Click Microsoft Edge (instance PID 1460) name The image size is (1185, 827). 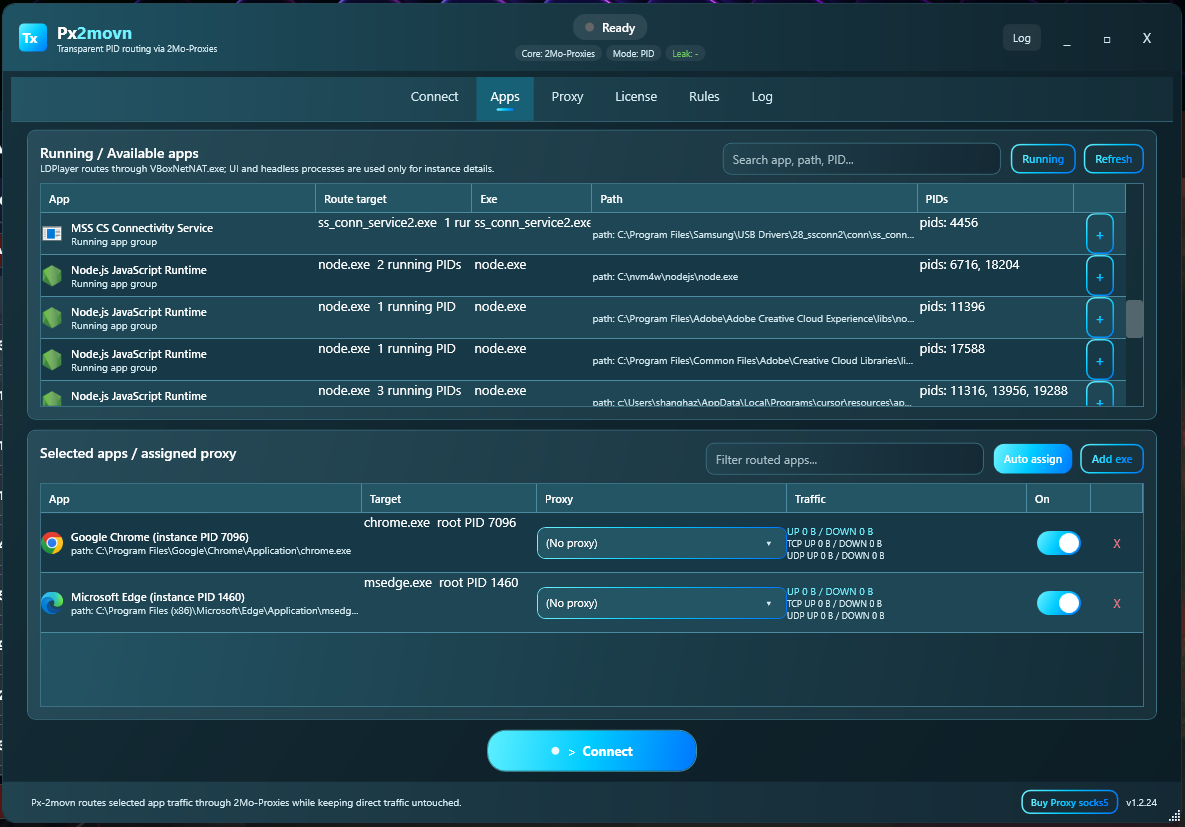[x=158, y=596]
